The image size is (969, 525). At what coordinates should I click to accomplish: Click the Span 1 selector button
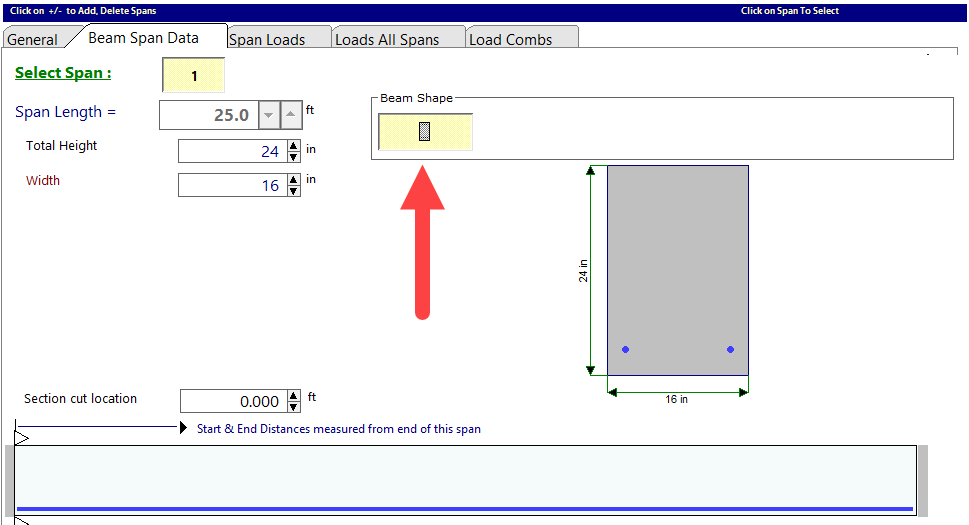pyautogui.click(x=194, y=76)
